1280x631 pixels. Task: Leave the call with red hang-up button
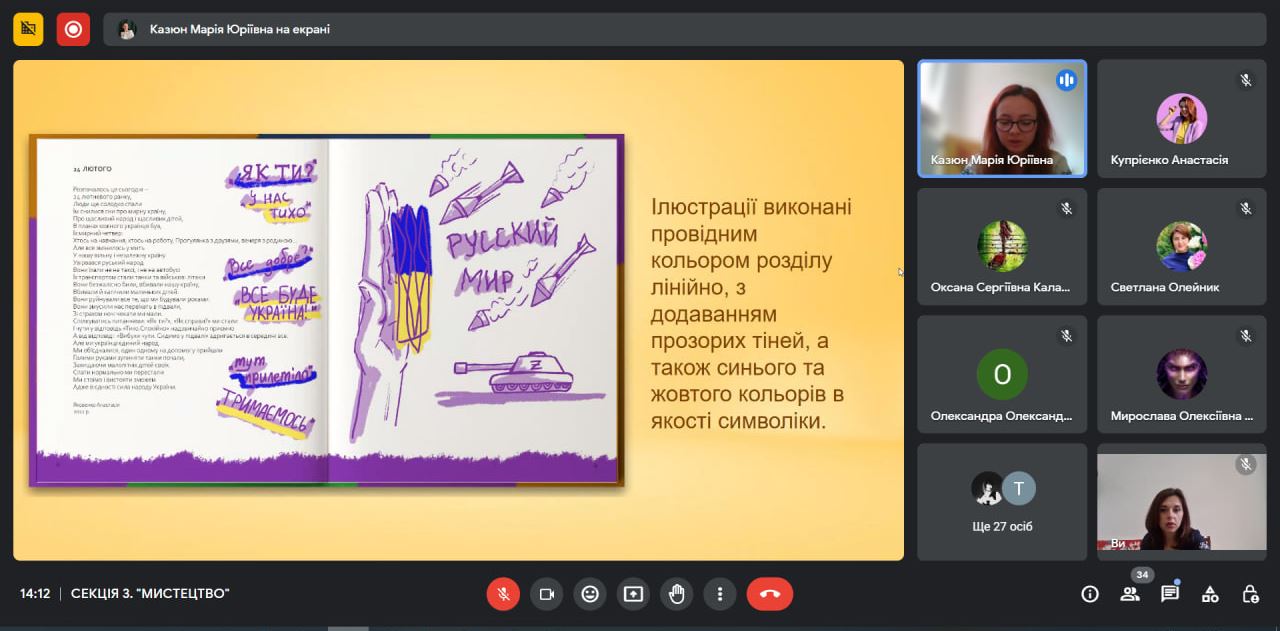(769, 594)
